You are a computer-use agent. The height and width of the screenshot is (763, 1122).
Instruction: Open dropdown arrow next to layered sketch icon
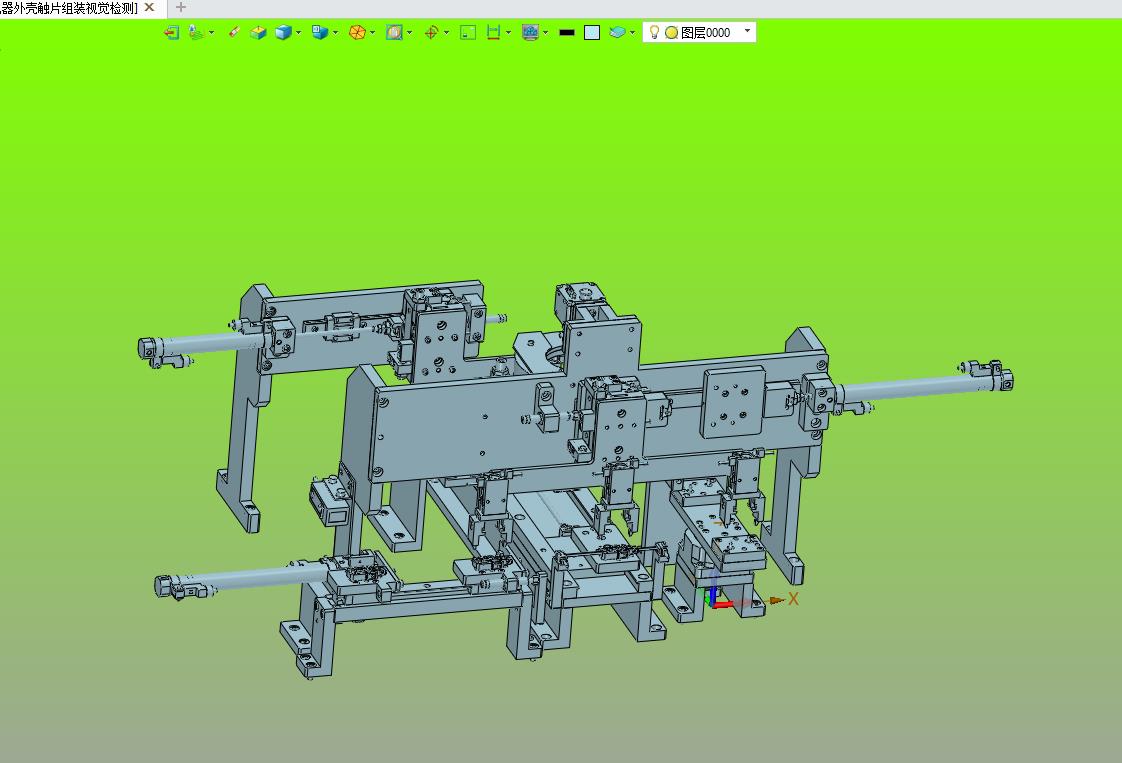[211, 32]
